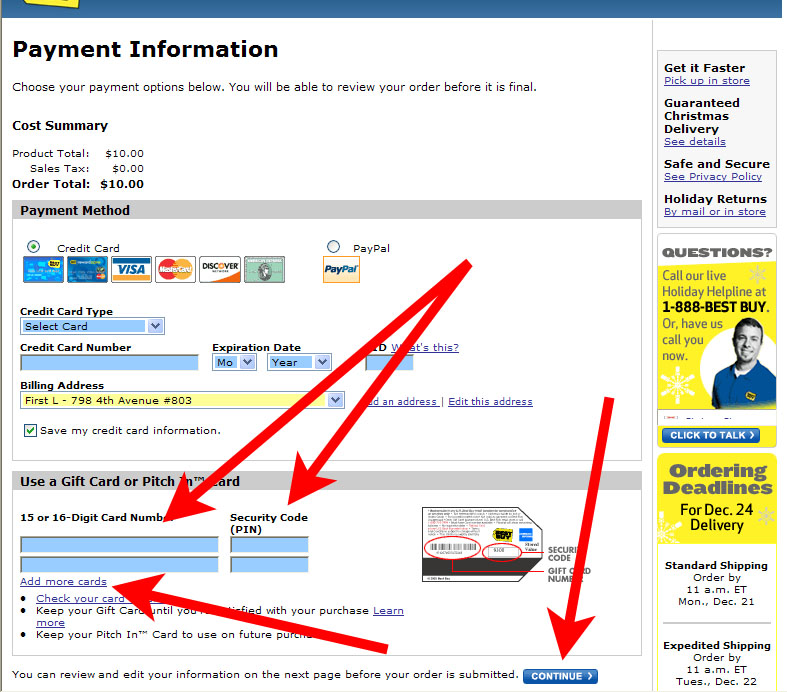Click the CLICK TO TALK button
The height and width of the screenshot is (692, 787).
tap(711, 435)
